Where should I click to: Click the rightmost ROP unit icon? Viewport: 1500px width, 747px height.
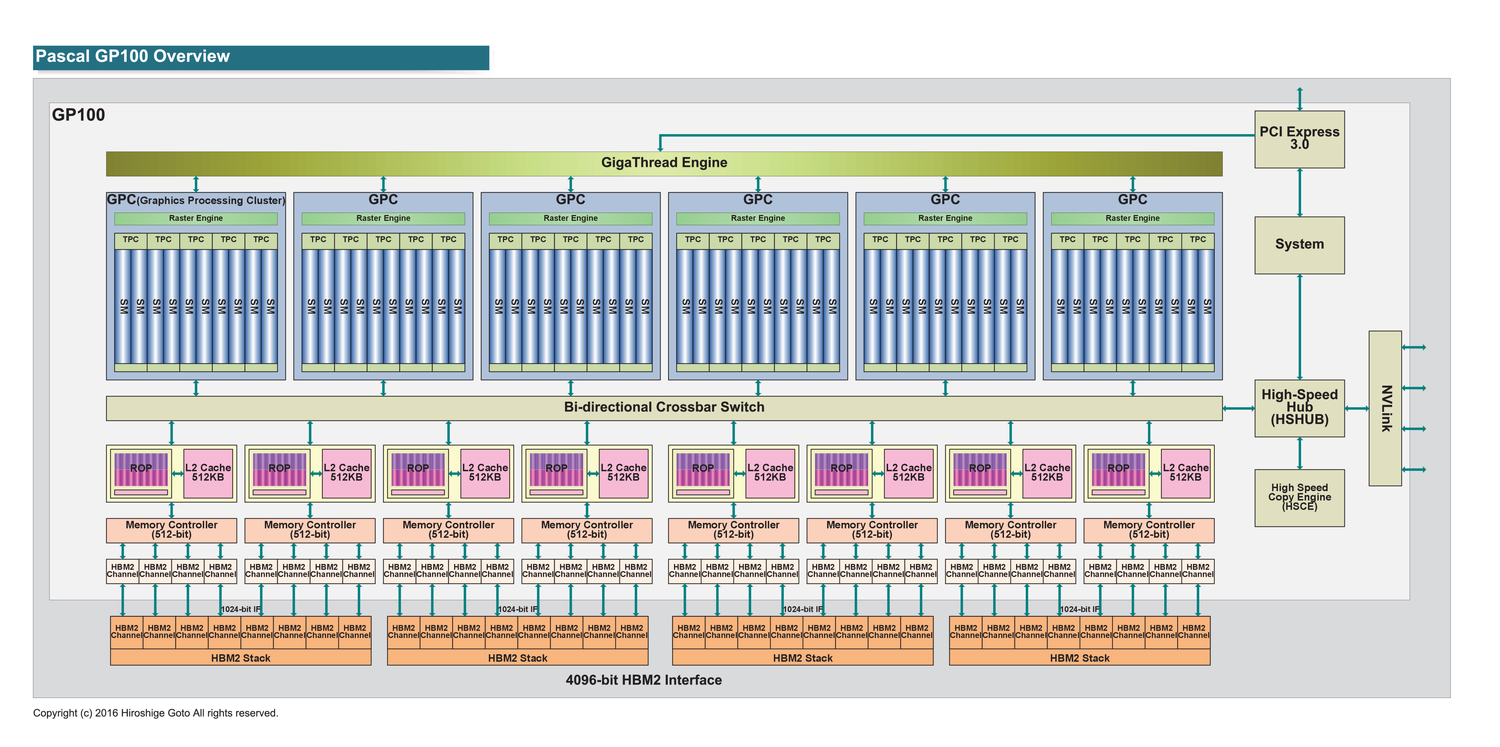pos(1119,473)
